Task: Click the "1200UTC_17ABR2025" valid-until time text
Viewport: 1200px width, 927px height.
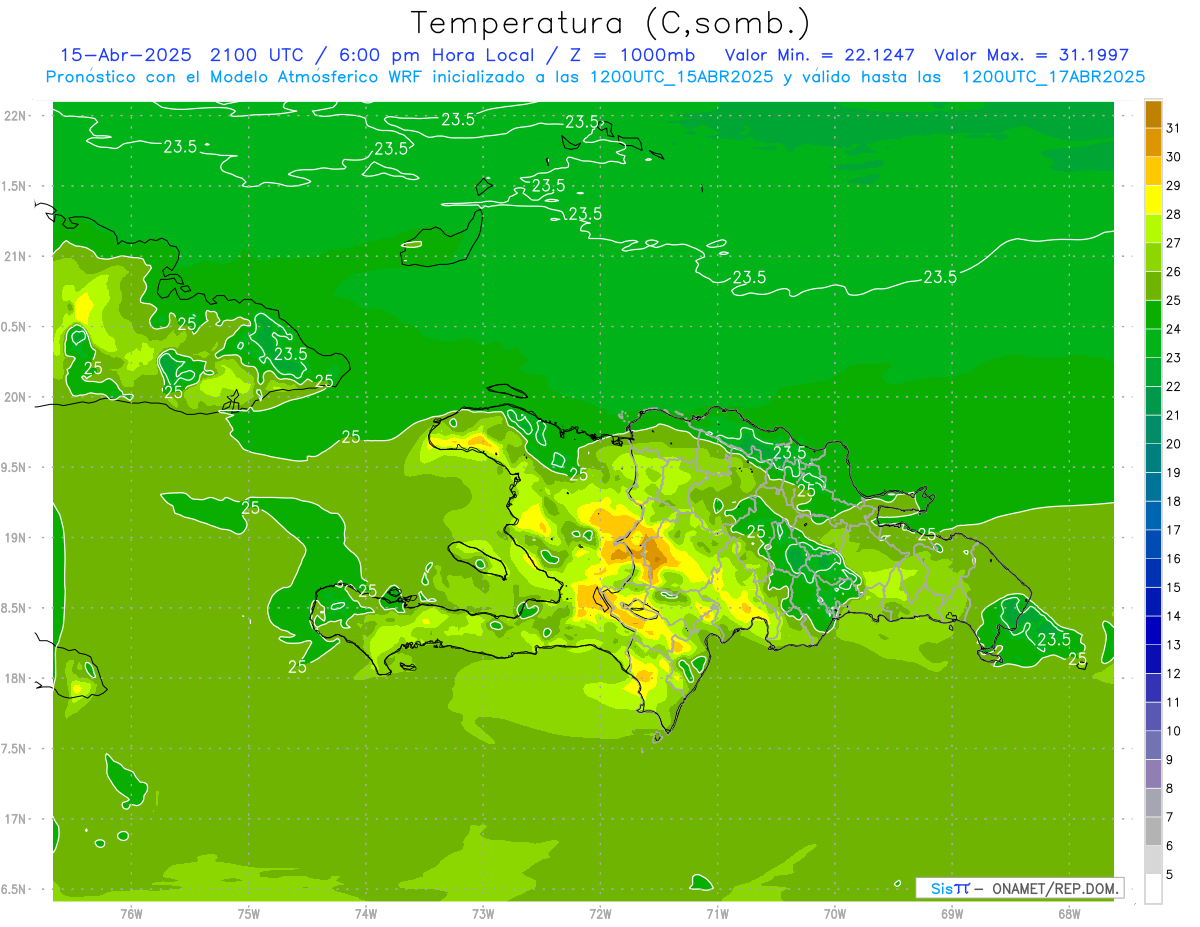Action: (x=1053, y=77)
